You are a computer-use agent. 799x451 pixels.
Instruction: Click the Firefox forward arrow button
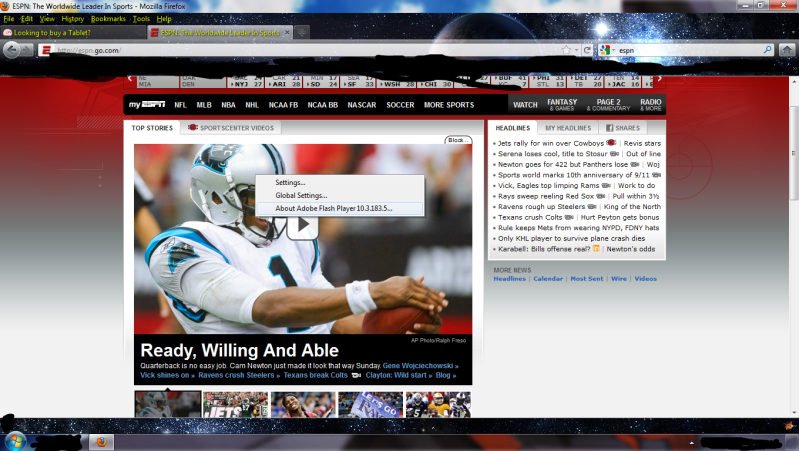28,50
